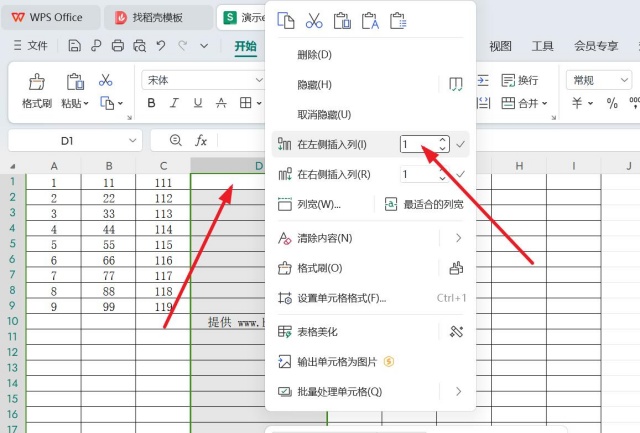
Task: Click the currency yen icon
Action: (x=577, y=103)
